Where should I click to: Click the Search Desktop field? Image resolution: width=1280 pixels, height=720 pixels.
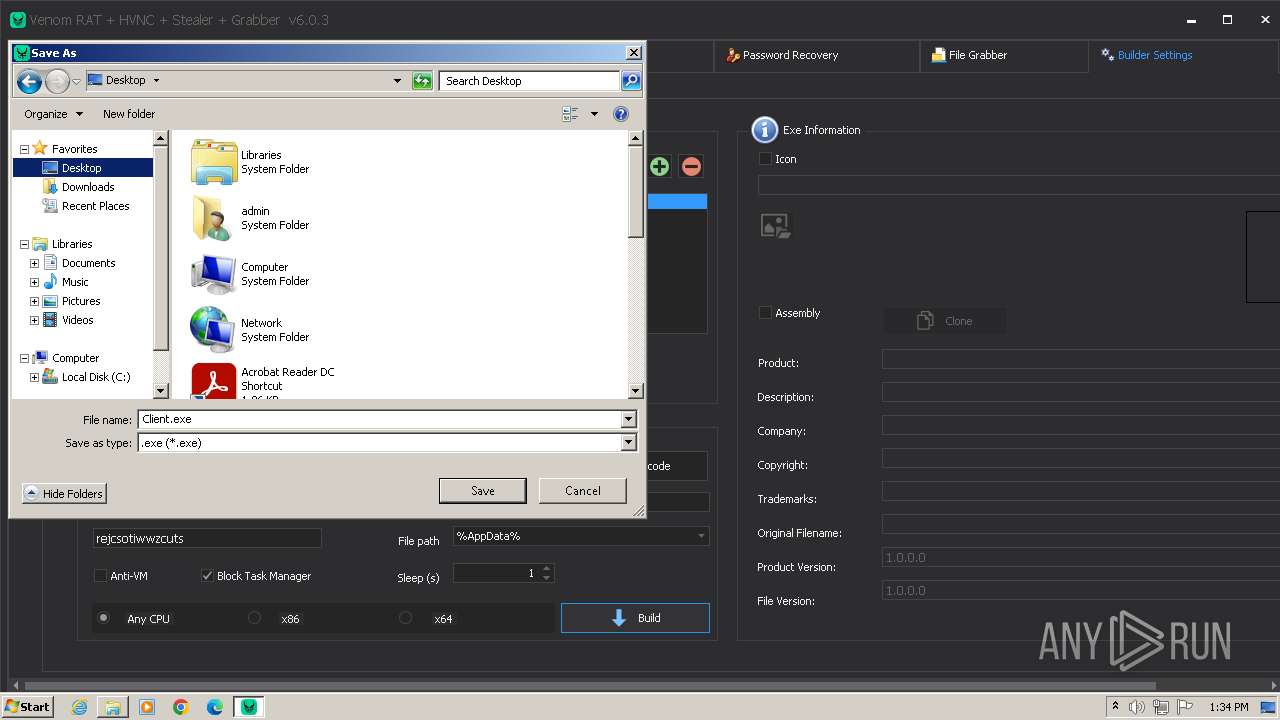(528, 81)
